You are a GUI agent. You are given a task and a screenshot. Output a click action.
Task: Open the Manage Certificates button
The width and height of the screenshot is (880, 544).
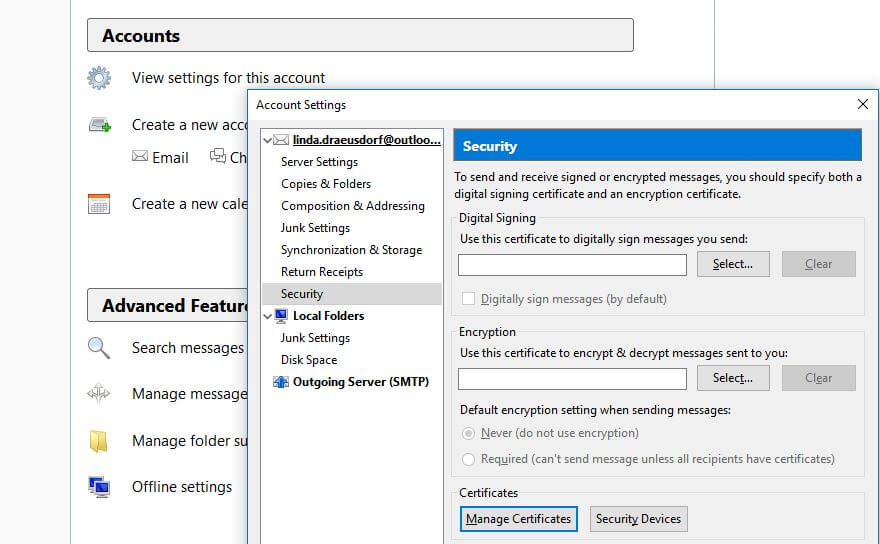click(x=518, y=519)
